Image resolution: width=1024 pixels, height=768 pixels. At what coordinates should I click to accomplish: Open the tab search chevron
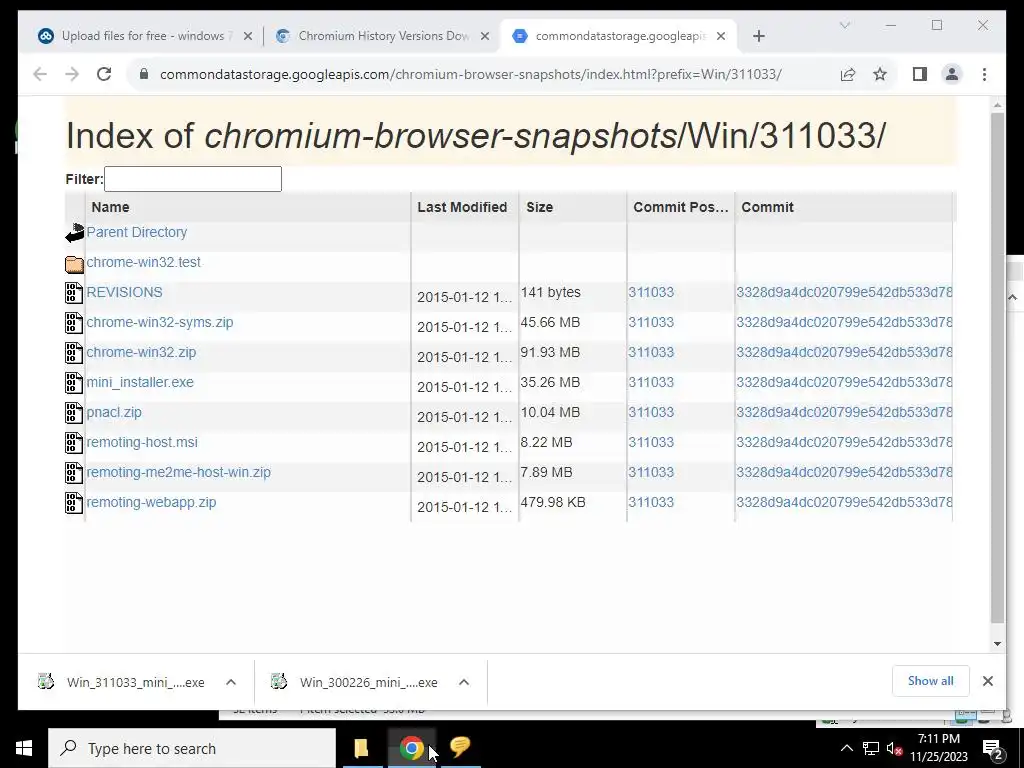point(844,25)
